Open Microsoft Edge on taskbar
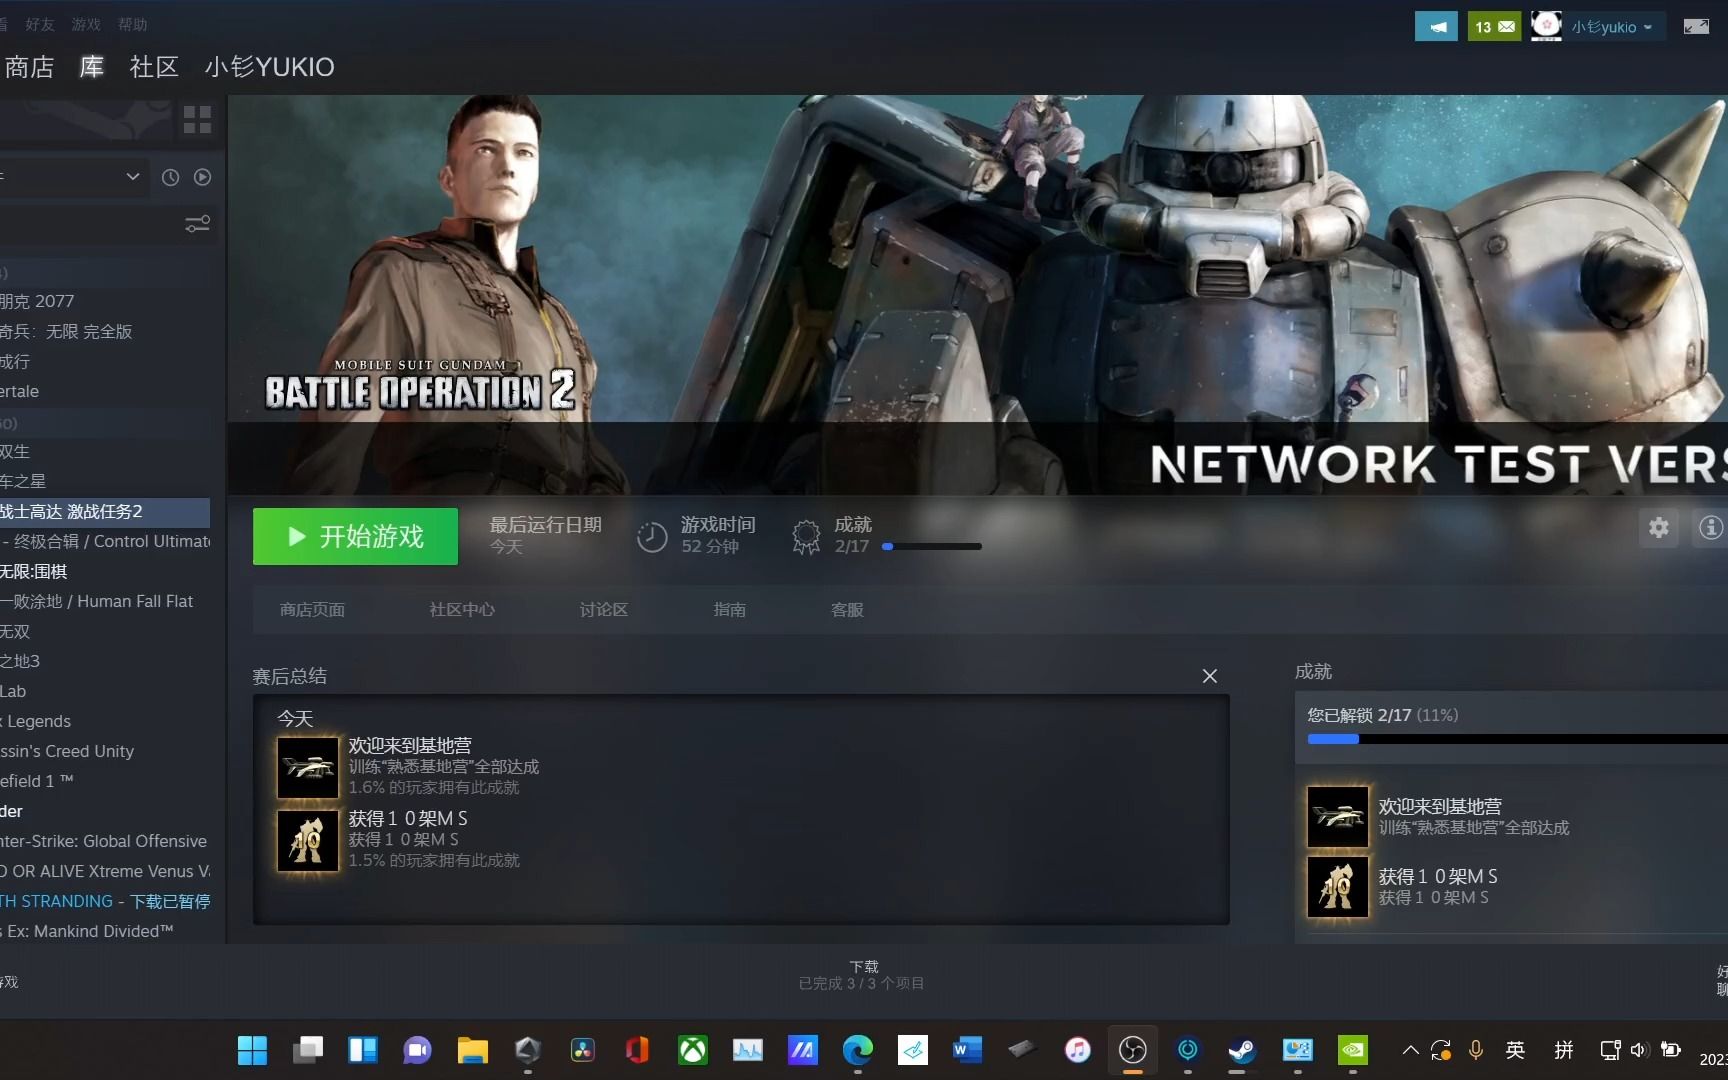 [x=857, y=1050]
